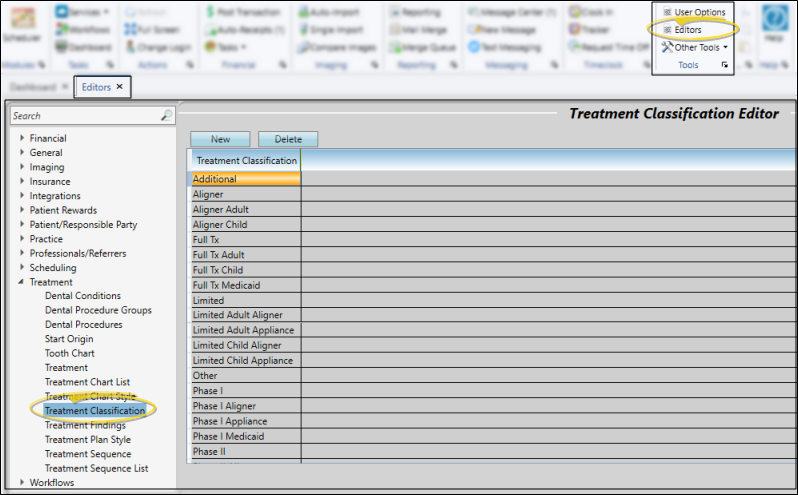The height and width of the screenshot is (495, 798).
Task: Expand the Workflows tree node
Action: pos(22,483)
